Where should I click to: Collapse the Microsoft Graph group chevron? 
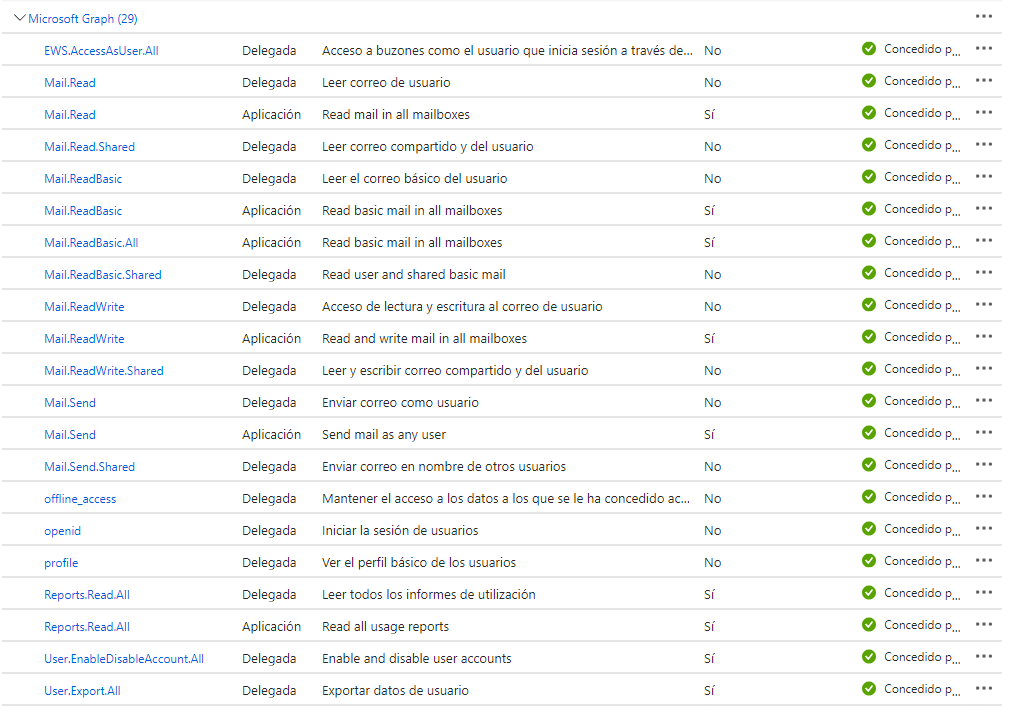19,18
